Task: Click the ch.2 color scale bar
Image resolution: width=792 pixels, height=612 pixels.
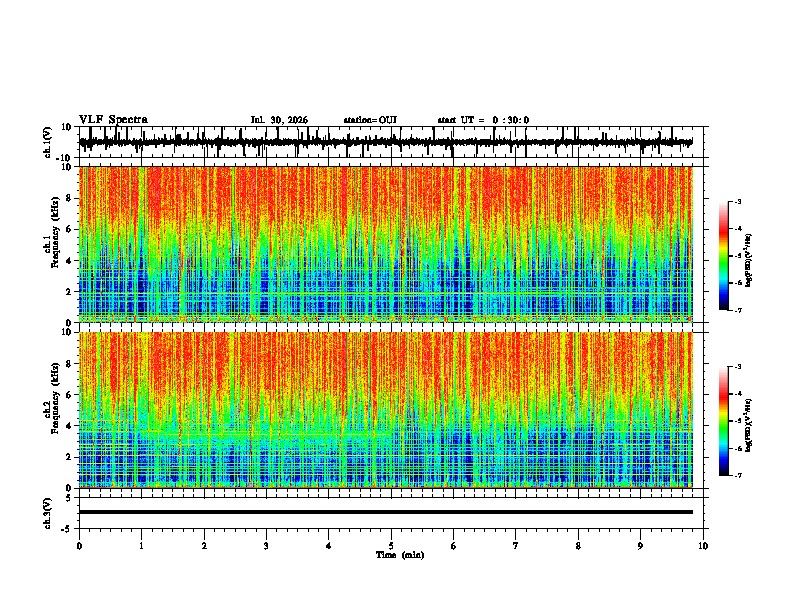Action: point(723,421)
